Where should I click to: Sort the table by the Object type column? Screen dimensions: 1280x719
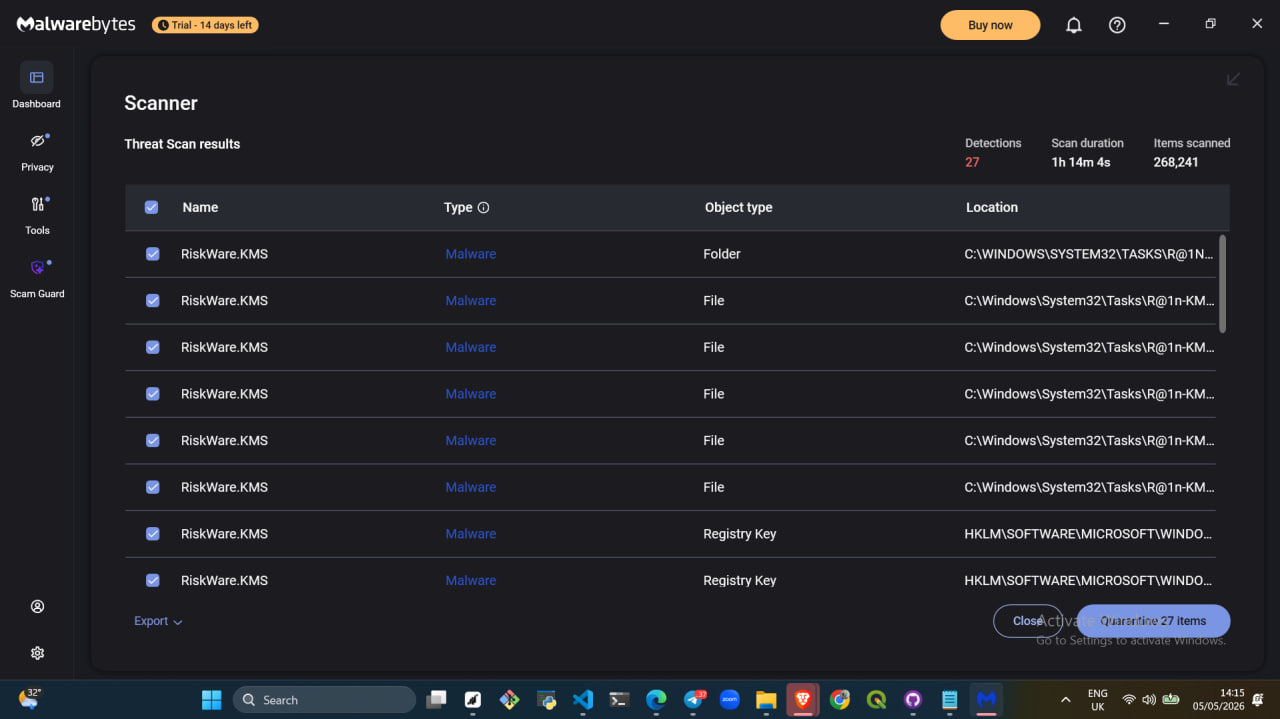pos(739,207)
